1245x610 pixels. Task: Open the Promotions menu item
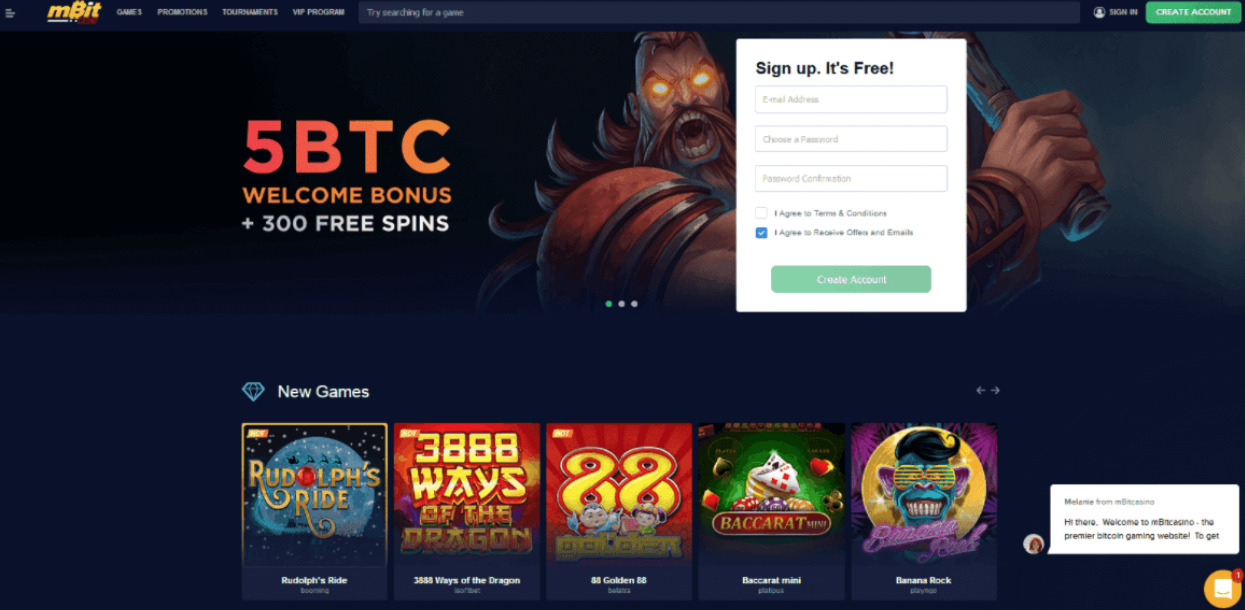coord(182,12)
